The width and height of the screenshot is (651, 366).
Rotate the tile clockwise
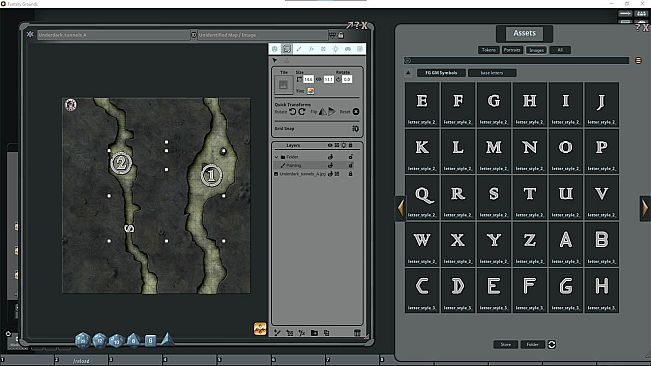pyautogui.click(x=302, y=112)
